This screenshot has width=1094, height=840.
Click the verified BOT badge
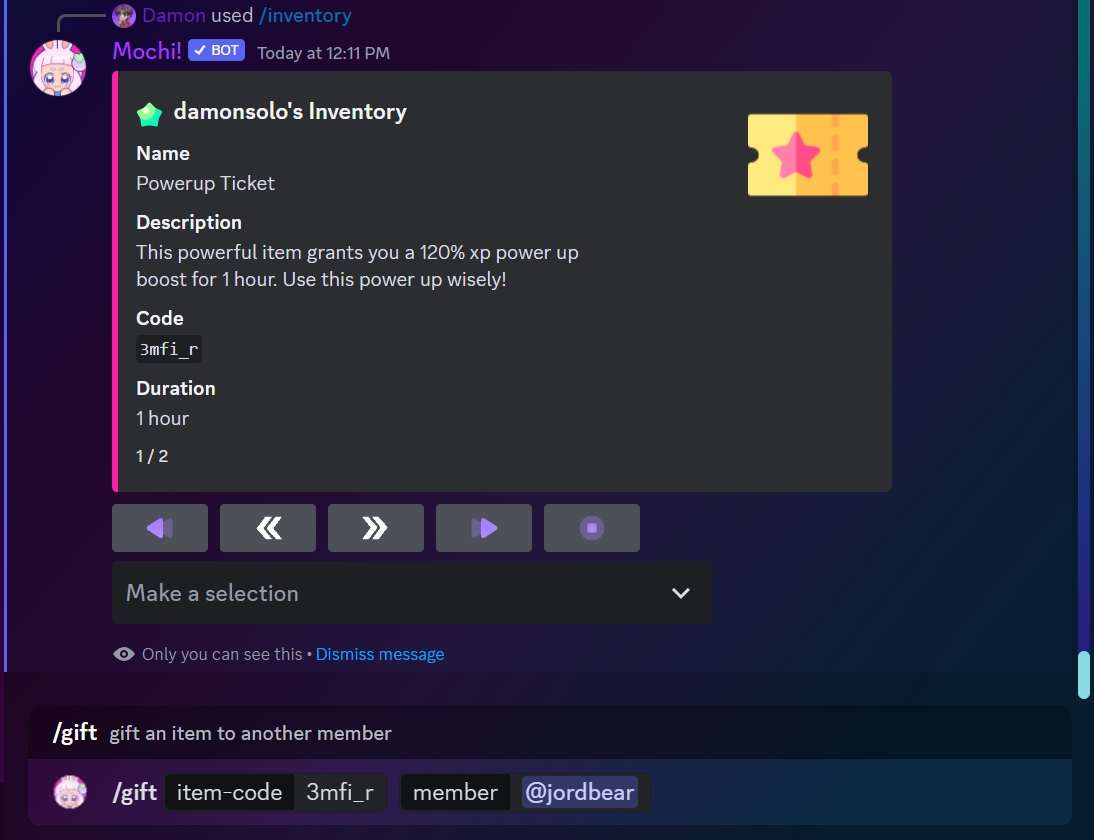tap(216, 50)
